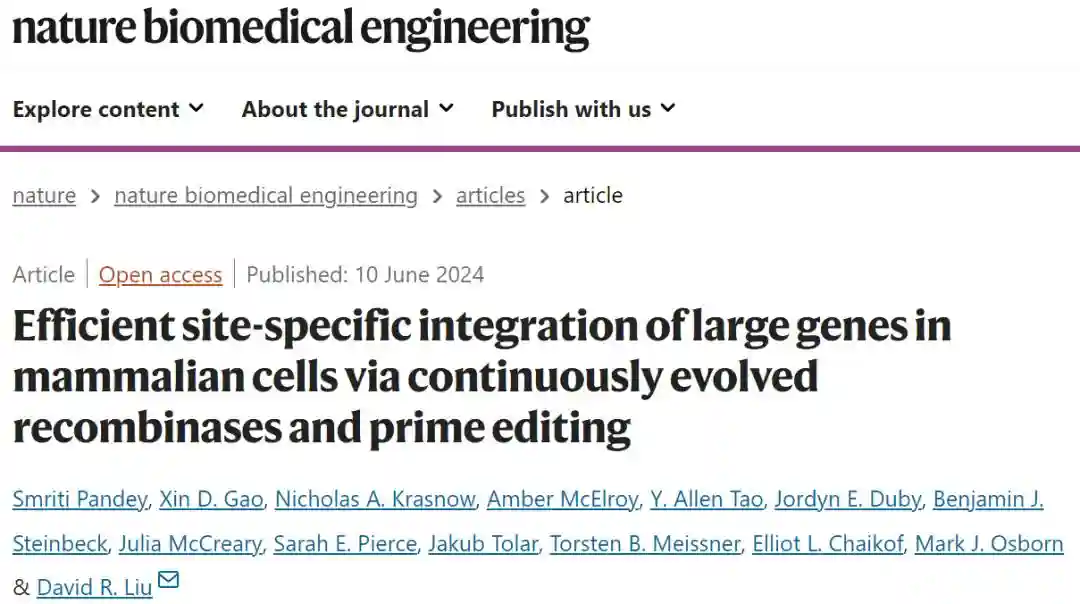This screenshot has width=1080, height=604.
Task: Click the nature biomedical engineering journal logo
Action: tap(300, 27)
